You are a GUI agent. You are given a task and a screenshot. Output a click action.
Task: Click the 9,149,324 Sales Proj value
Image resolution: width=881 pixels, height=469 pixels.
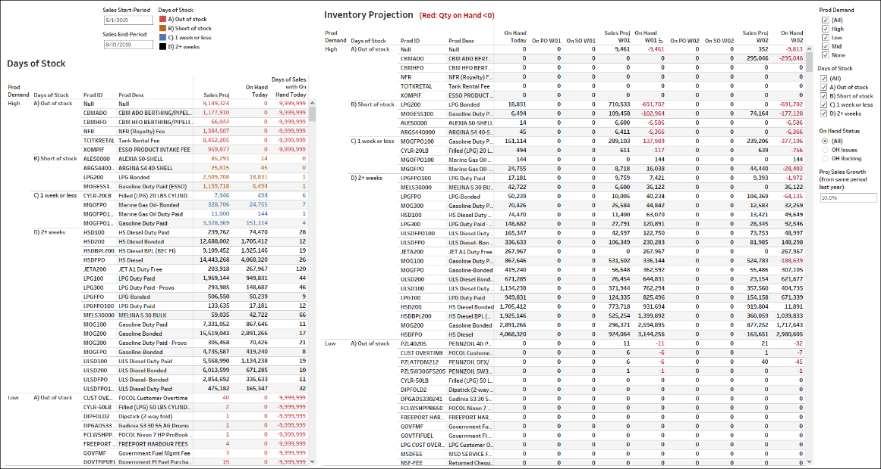pyautogui.click(x=217, y=103)
